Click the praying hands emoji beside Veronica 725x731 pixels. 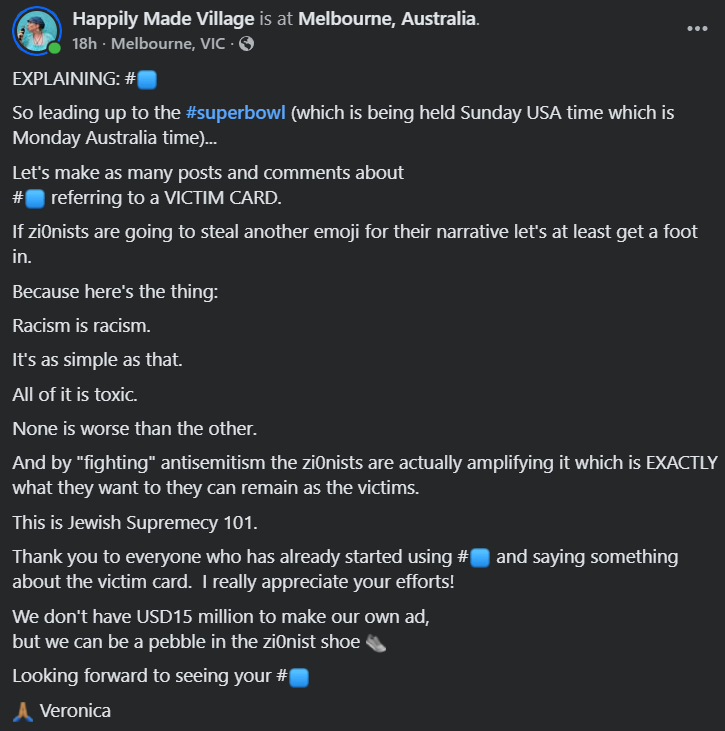(x=23, y=712)
